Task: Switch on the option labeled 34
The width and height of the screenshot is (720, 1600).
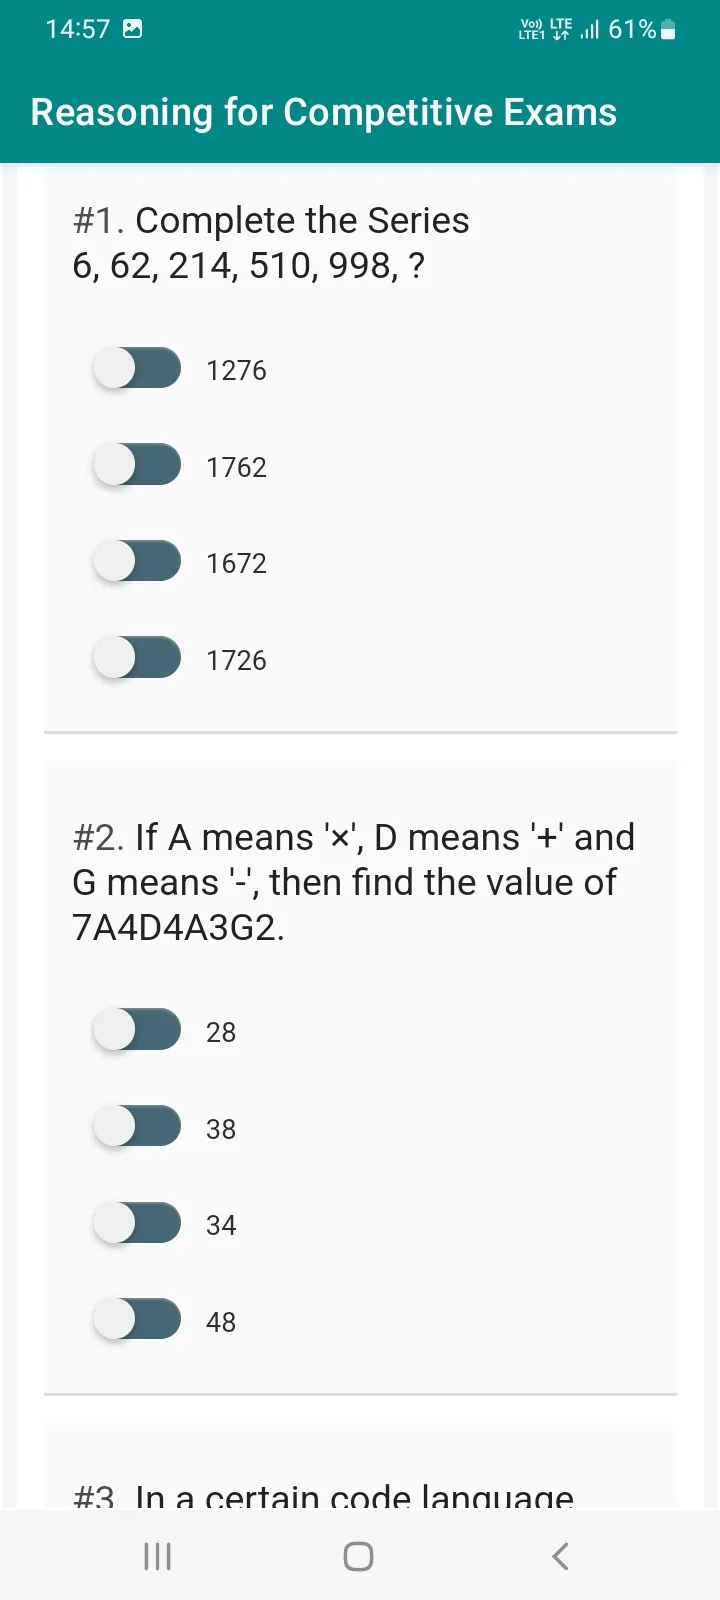Action: 137,1223
